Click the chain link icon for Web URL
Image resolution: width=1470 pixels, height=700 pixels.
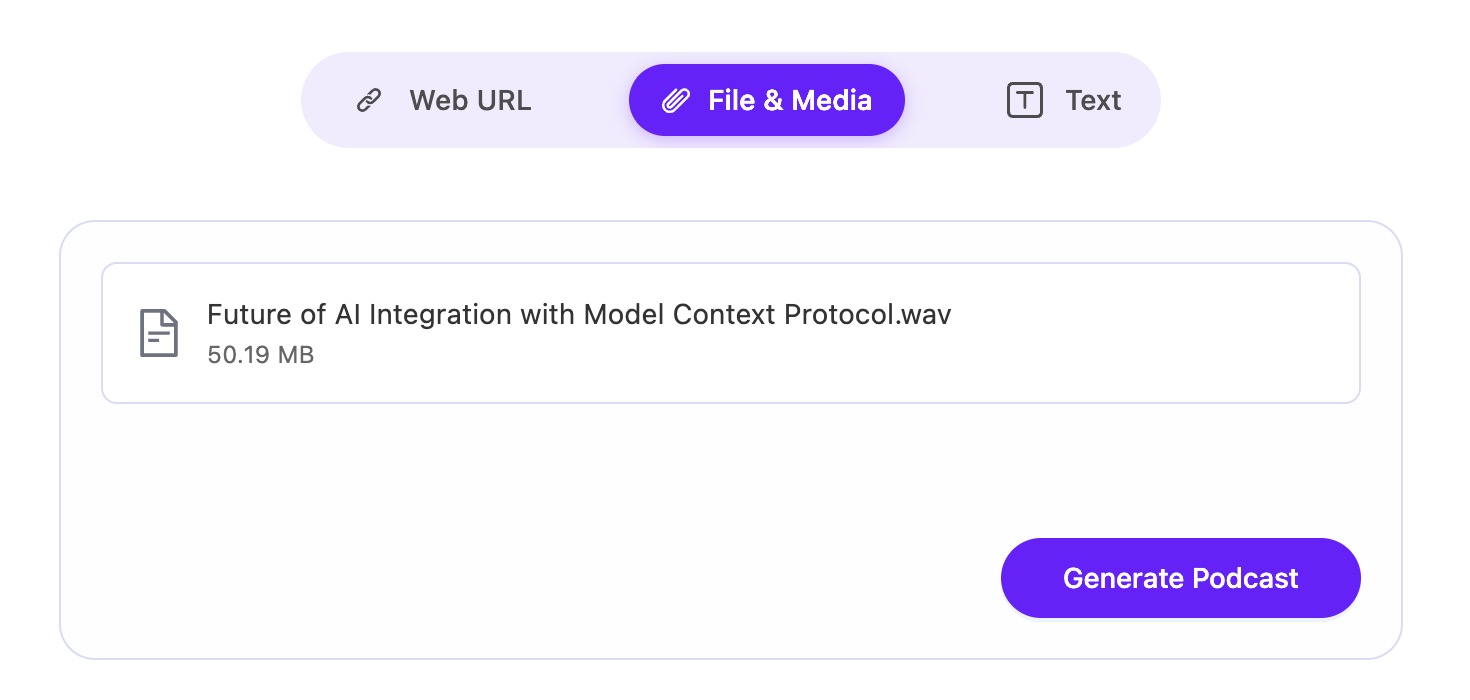click(x=369, y=101)
